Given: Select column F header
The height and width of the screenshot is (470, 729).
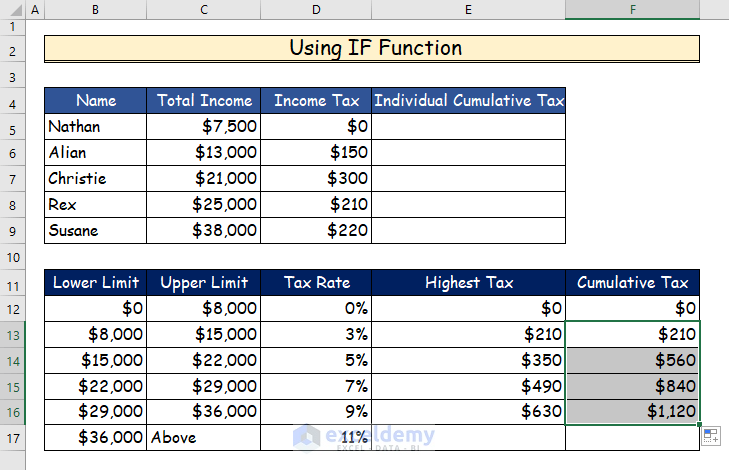Looking at the screenshot, I should pos(632,9).
